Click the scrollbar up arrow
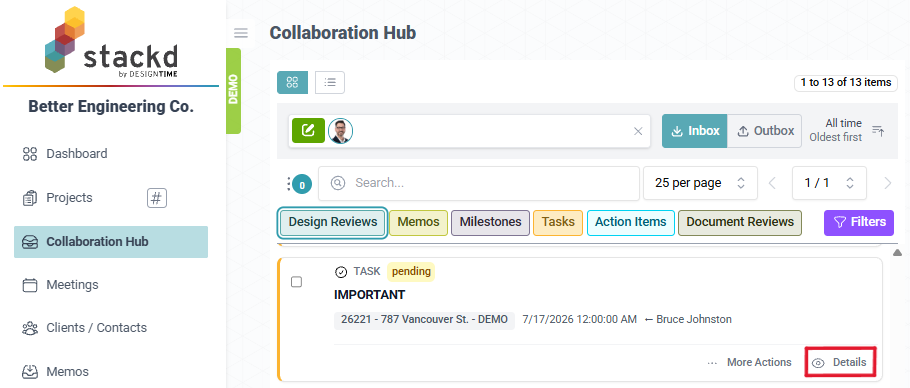Screen dimensions: 910x388 (897, 253)
